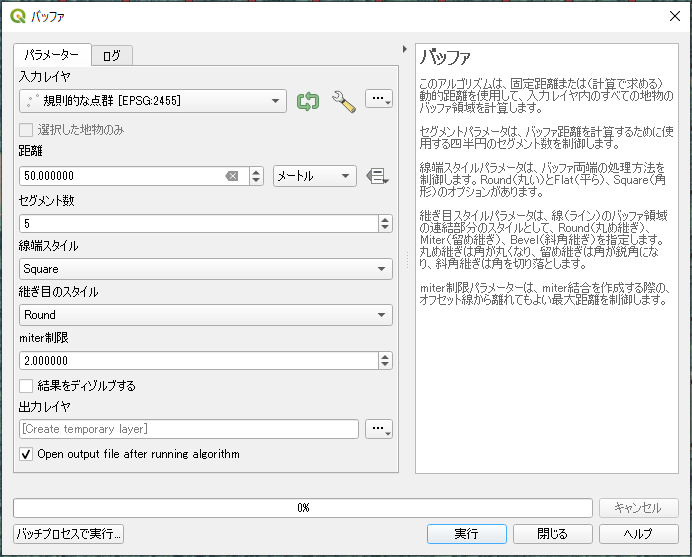Click the QGIS logo in the title bar
The width and height of the screenshot is (692, 557).
click(18, 16)
